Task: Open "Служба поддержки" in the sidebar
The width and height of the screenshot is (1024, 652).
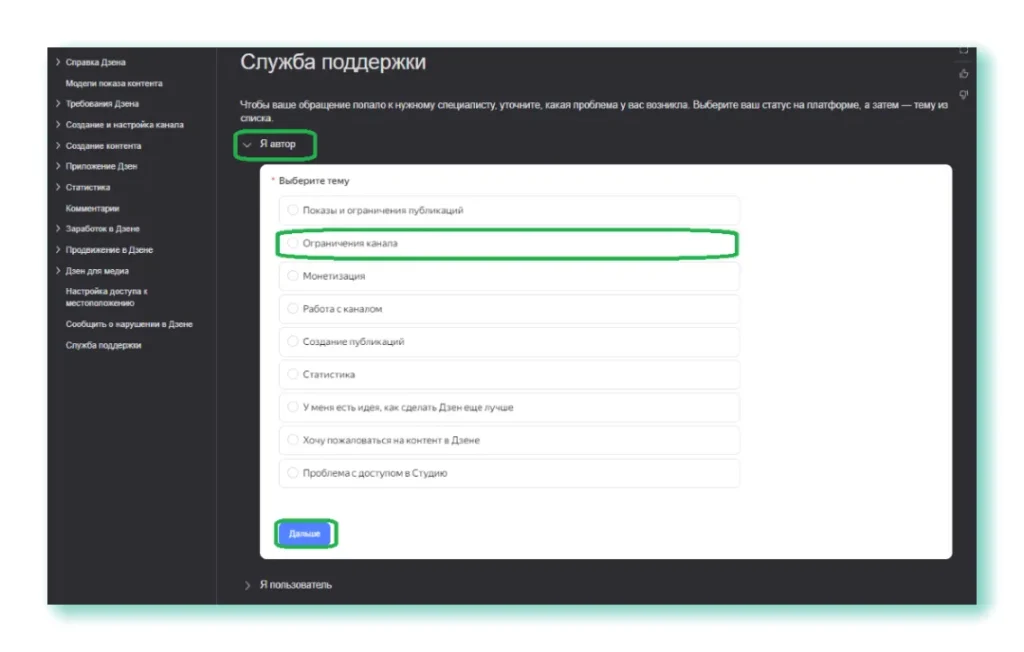Action: 103,345
